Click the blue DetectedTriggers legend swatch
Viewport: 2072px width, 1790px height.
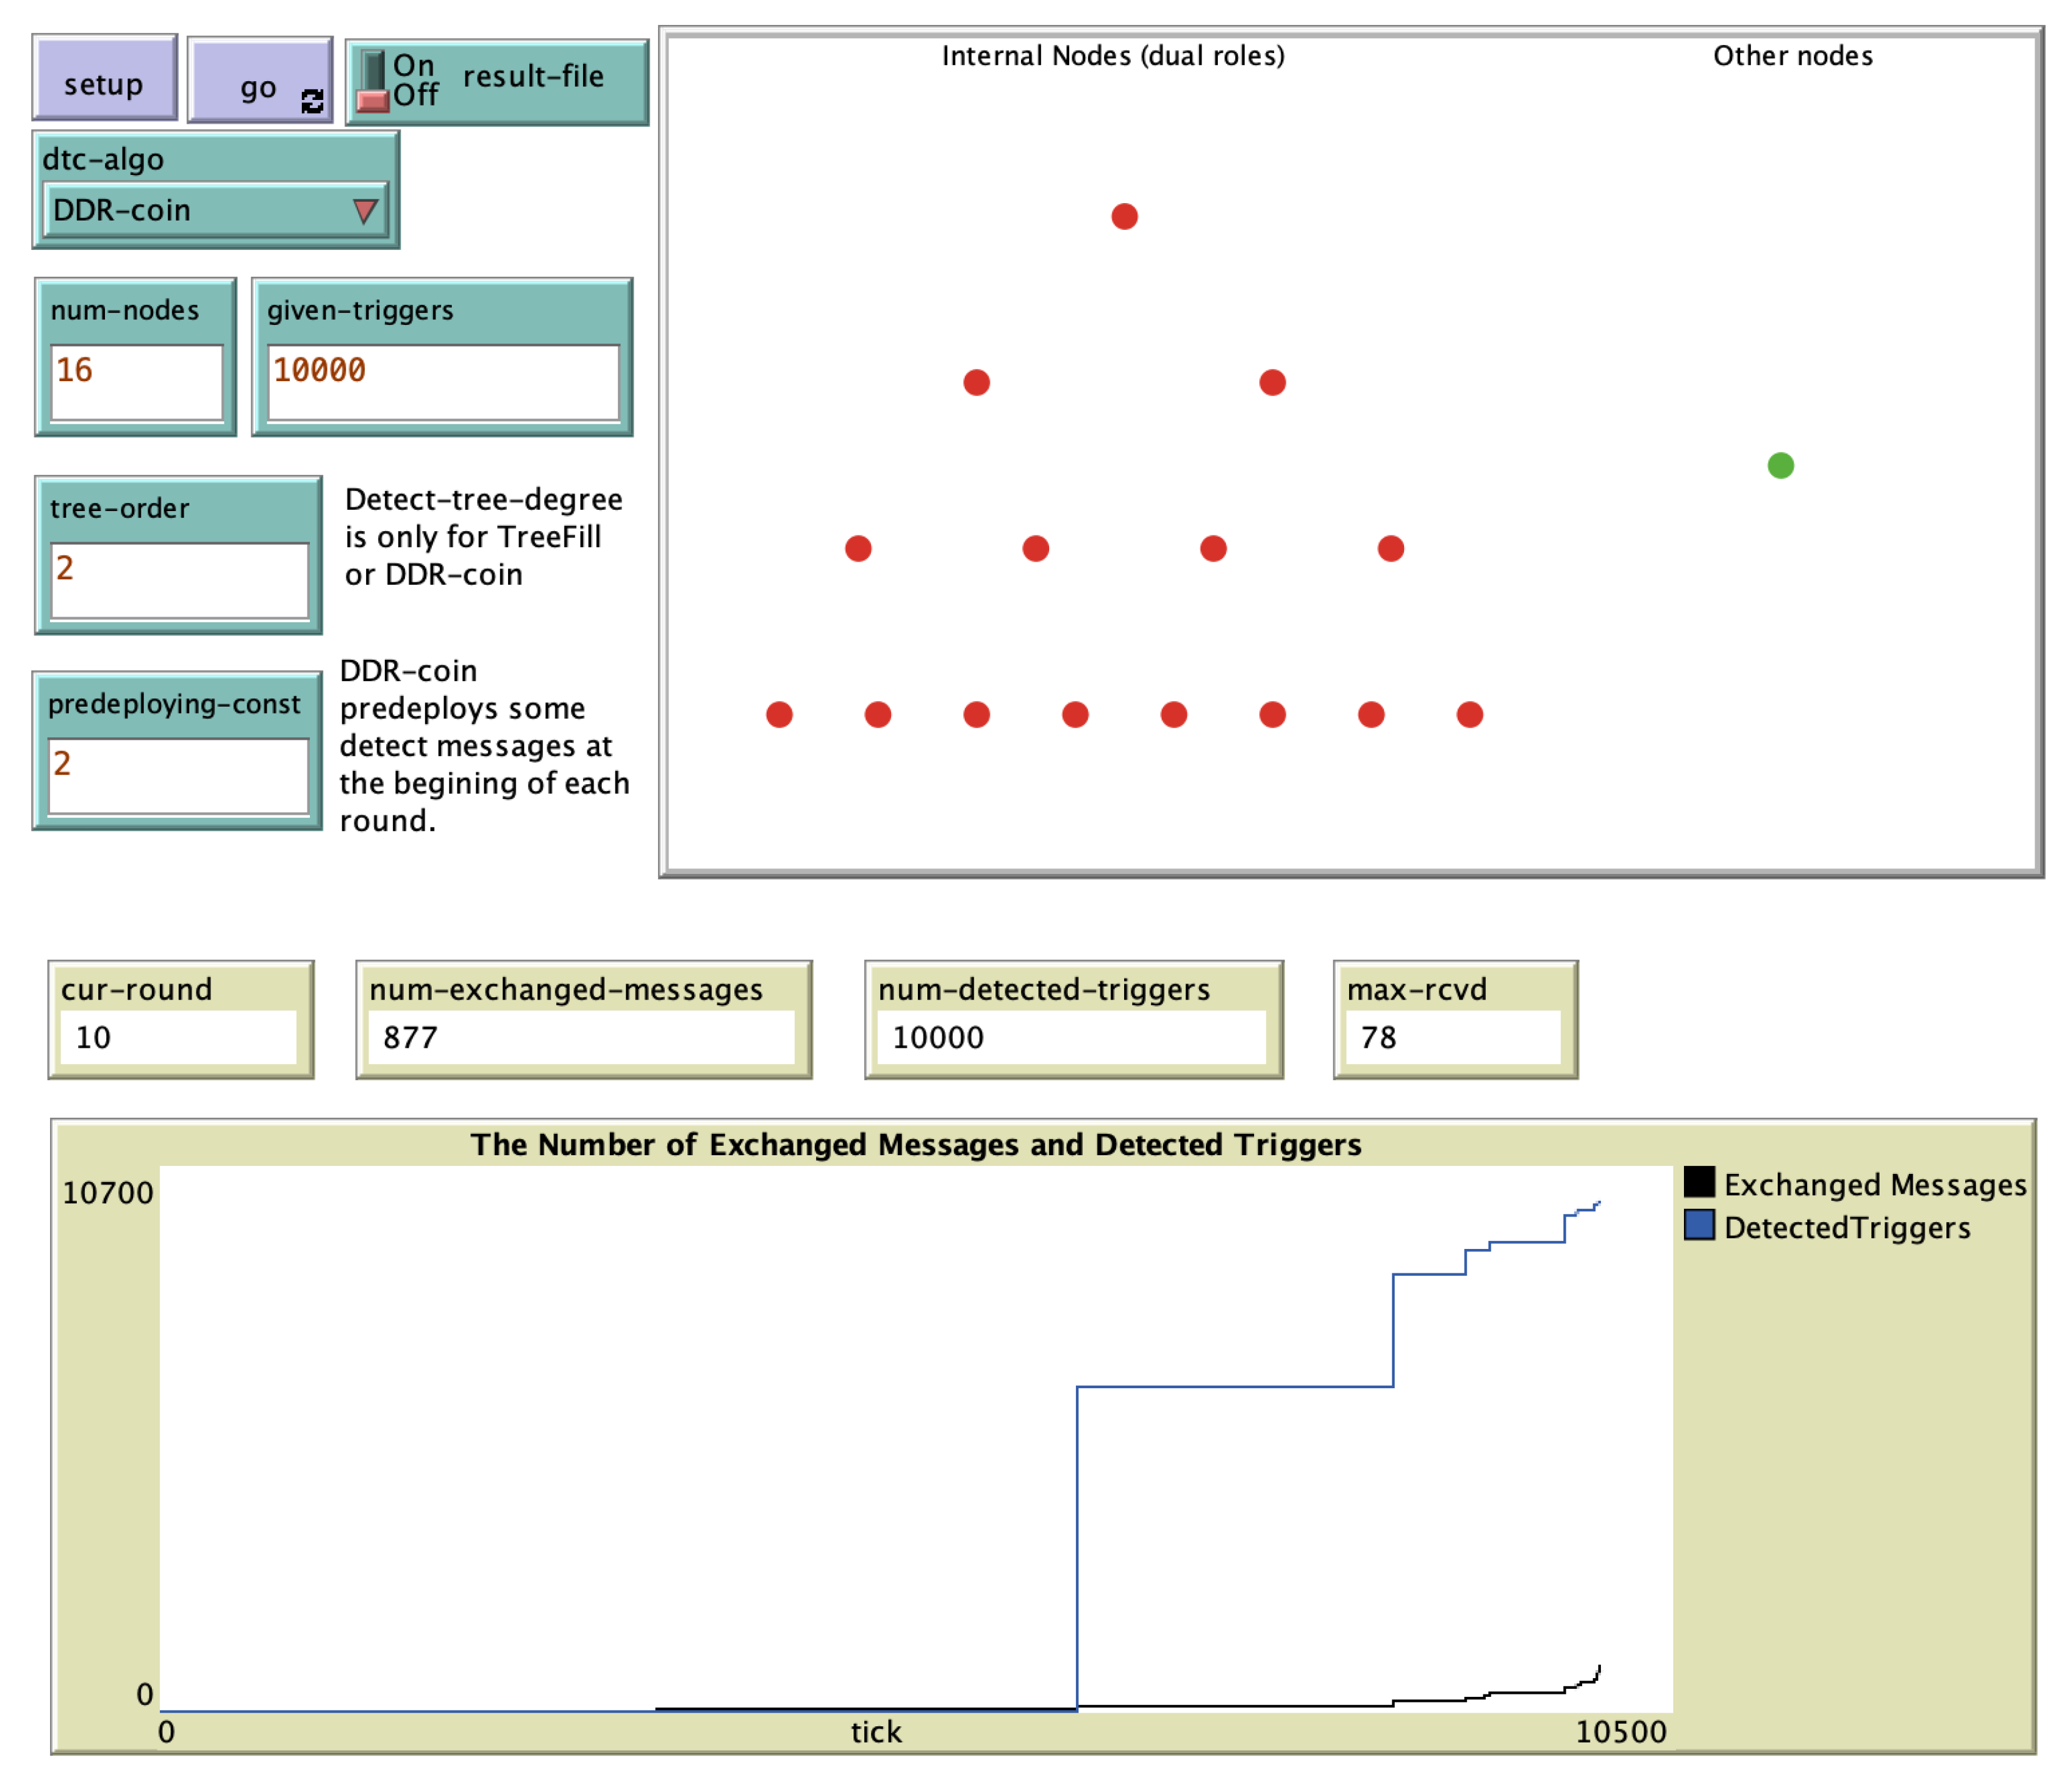pos(1699,1225)
